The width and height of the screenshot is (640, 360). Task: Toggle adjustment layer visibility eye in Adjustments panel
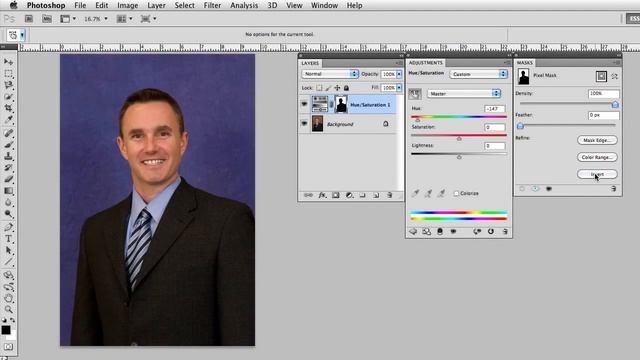pyautogui.click(x=453, y=231)
